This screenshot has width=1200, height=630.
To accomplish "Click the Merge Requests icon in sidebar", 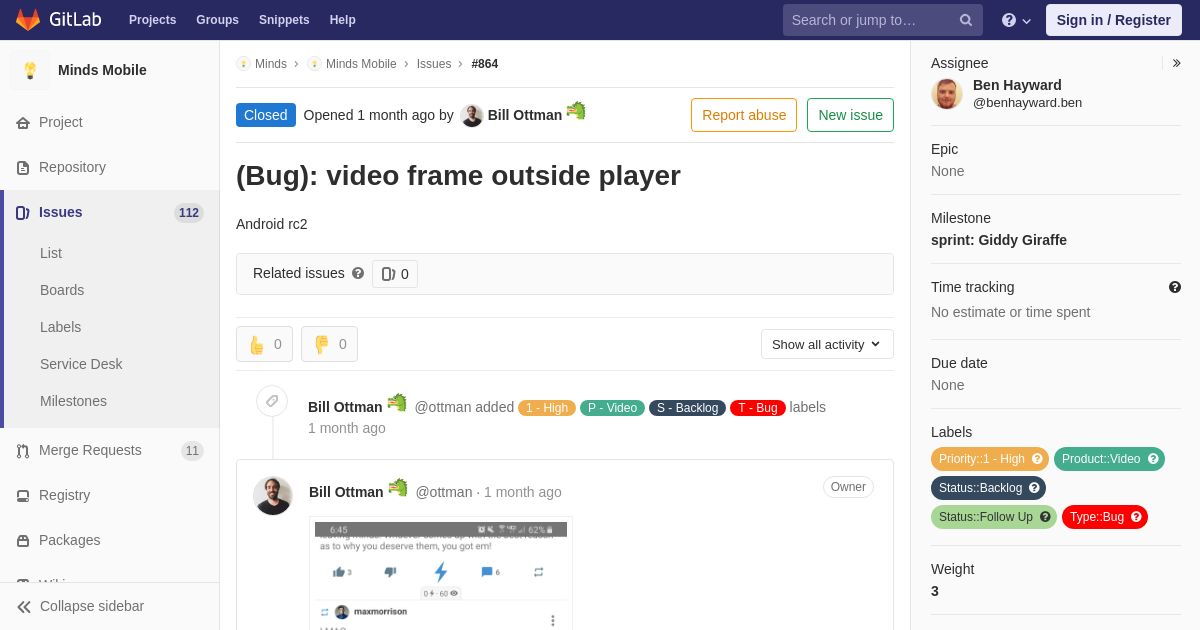I will coord(23,450).
